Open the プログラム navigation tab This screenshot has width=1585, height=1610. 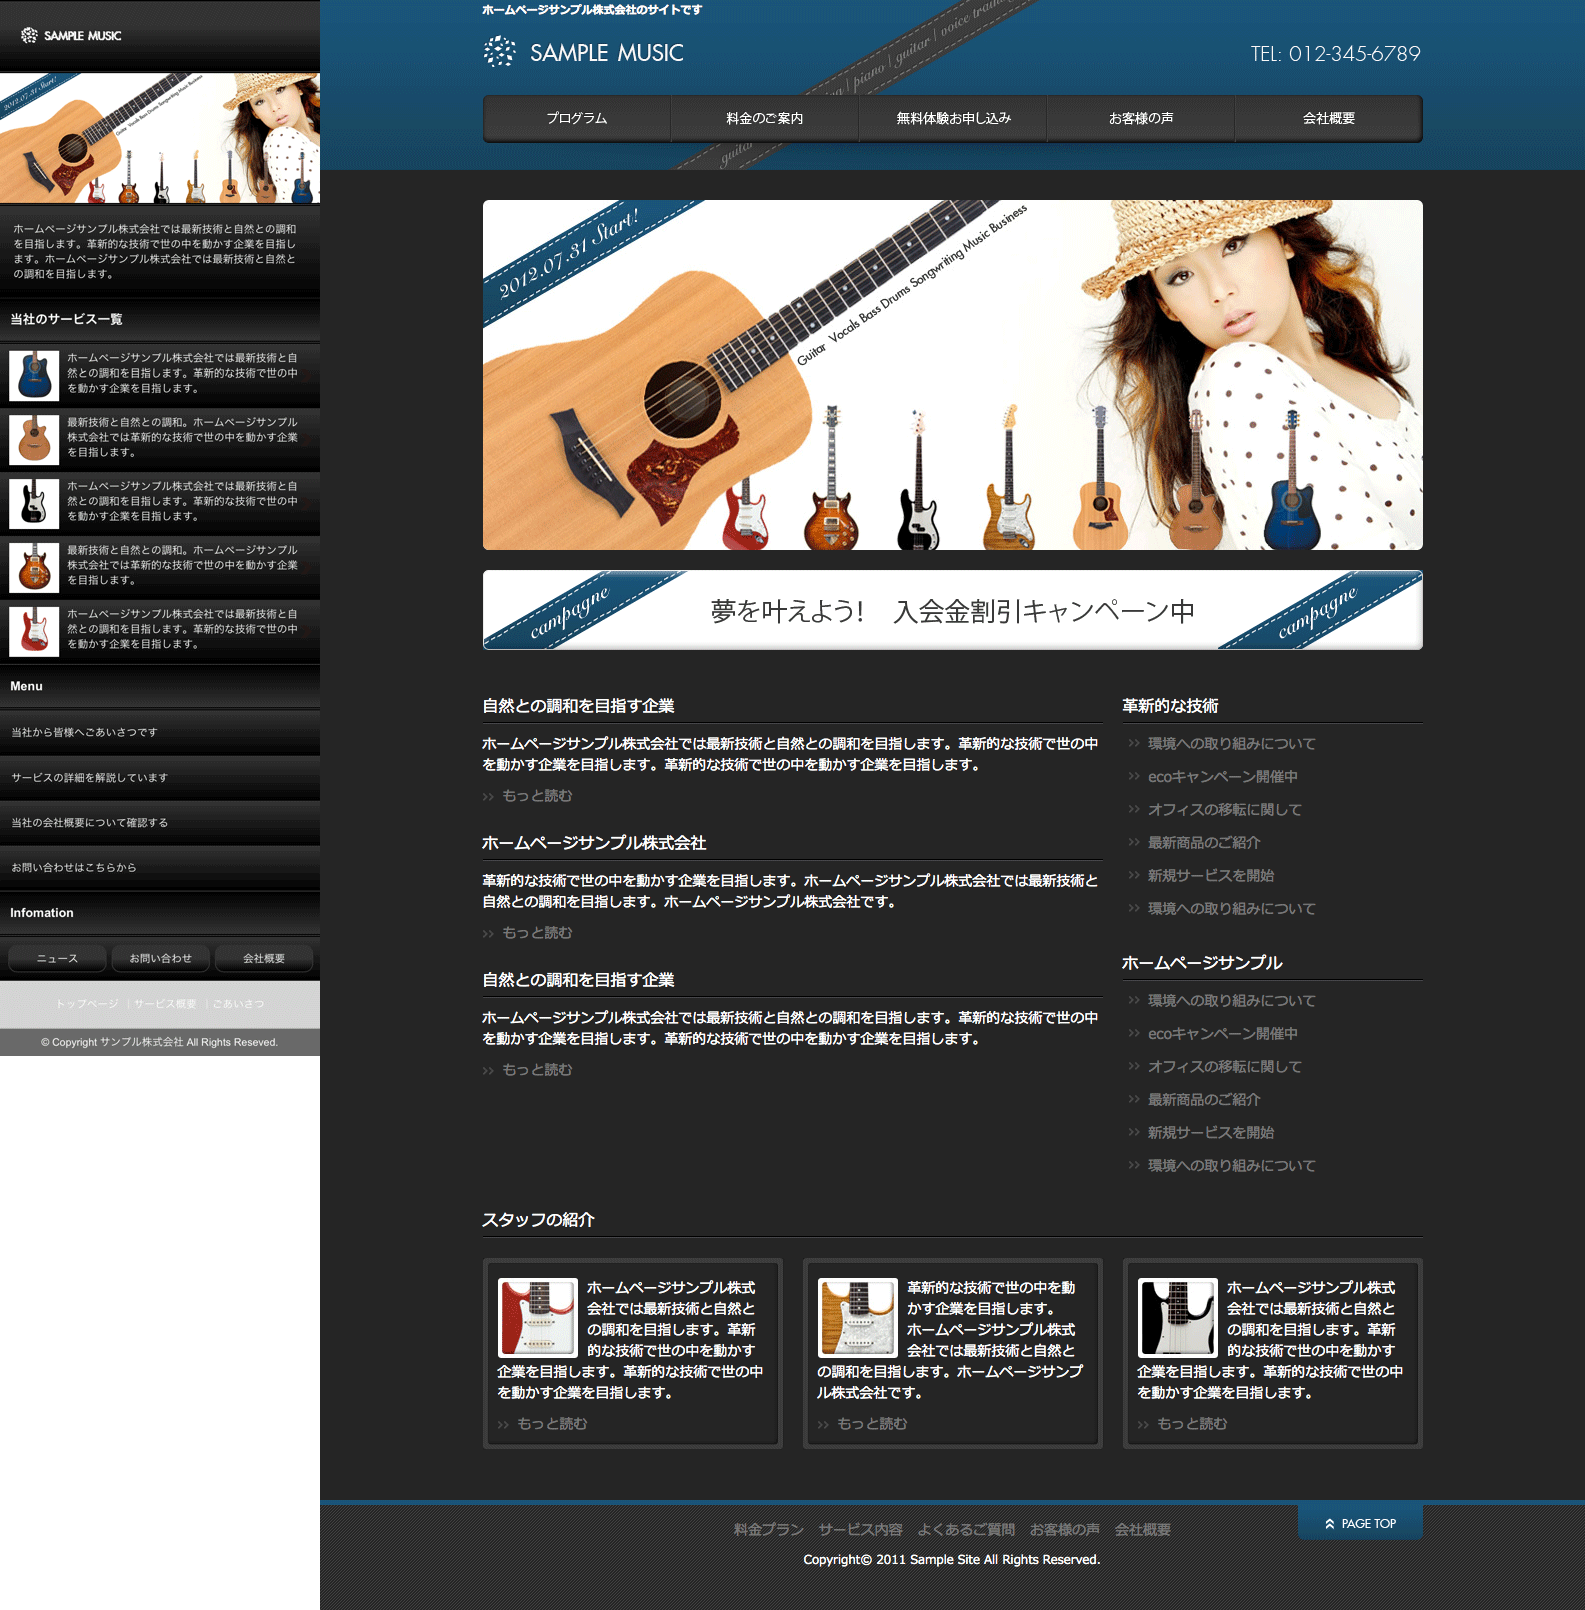tap(577, 119)
